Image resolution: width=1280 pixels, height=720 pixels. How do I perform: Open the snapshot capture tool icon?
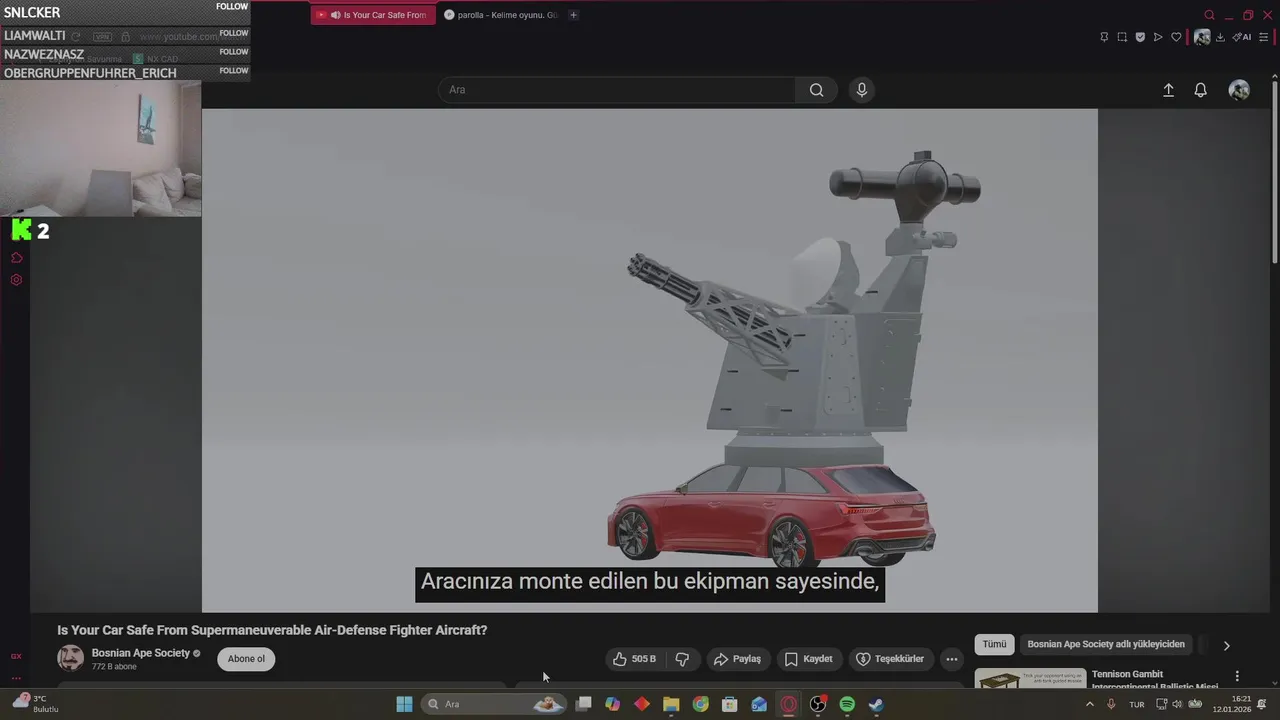click(1122, 37)
